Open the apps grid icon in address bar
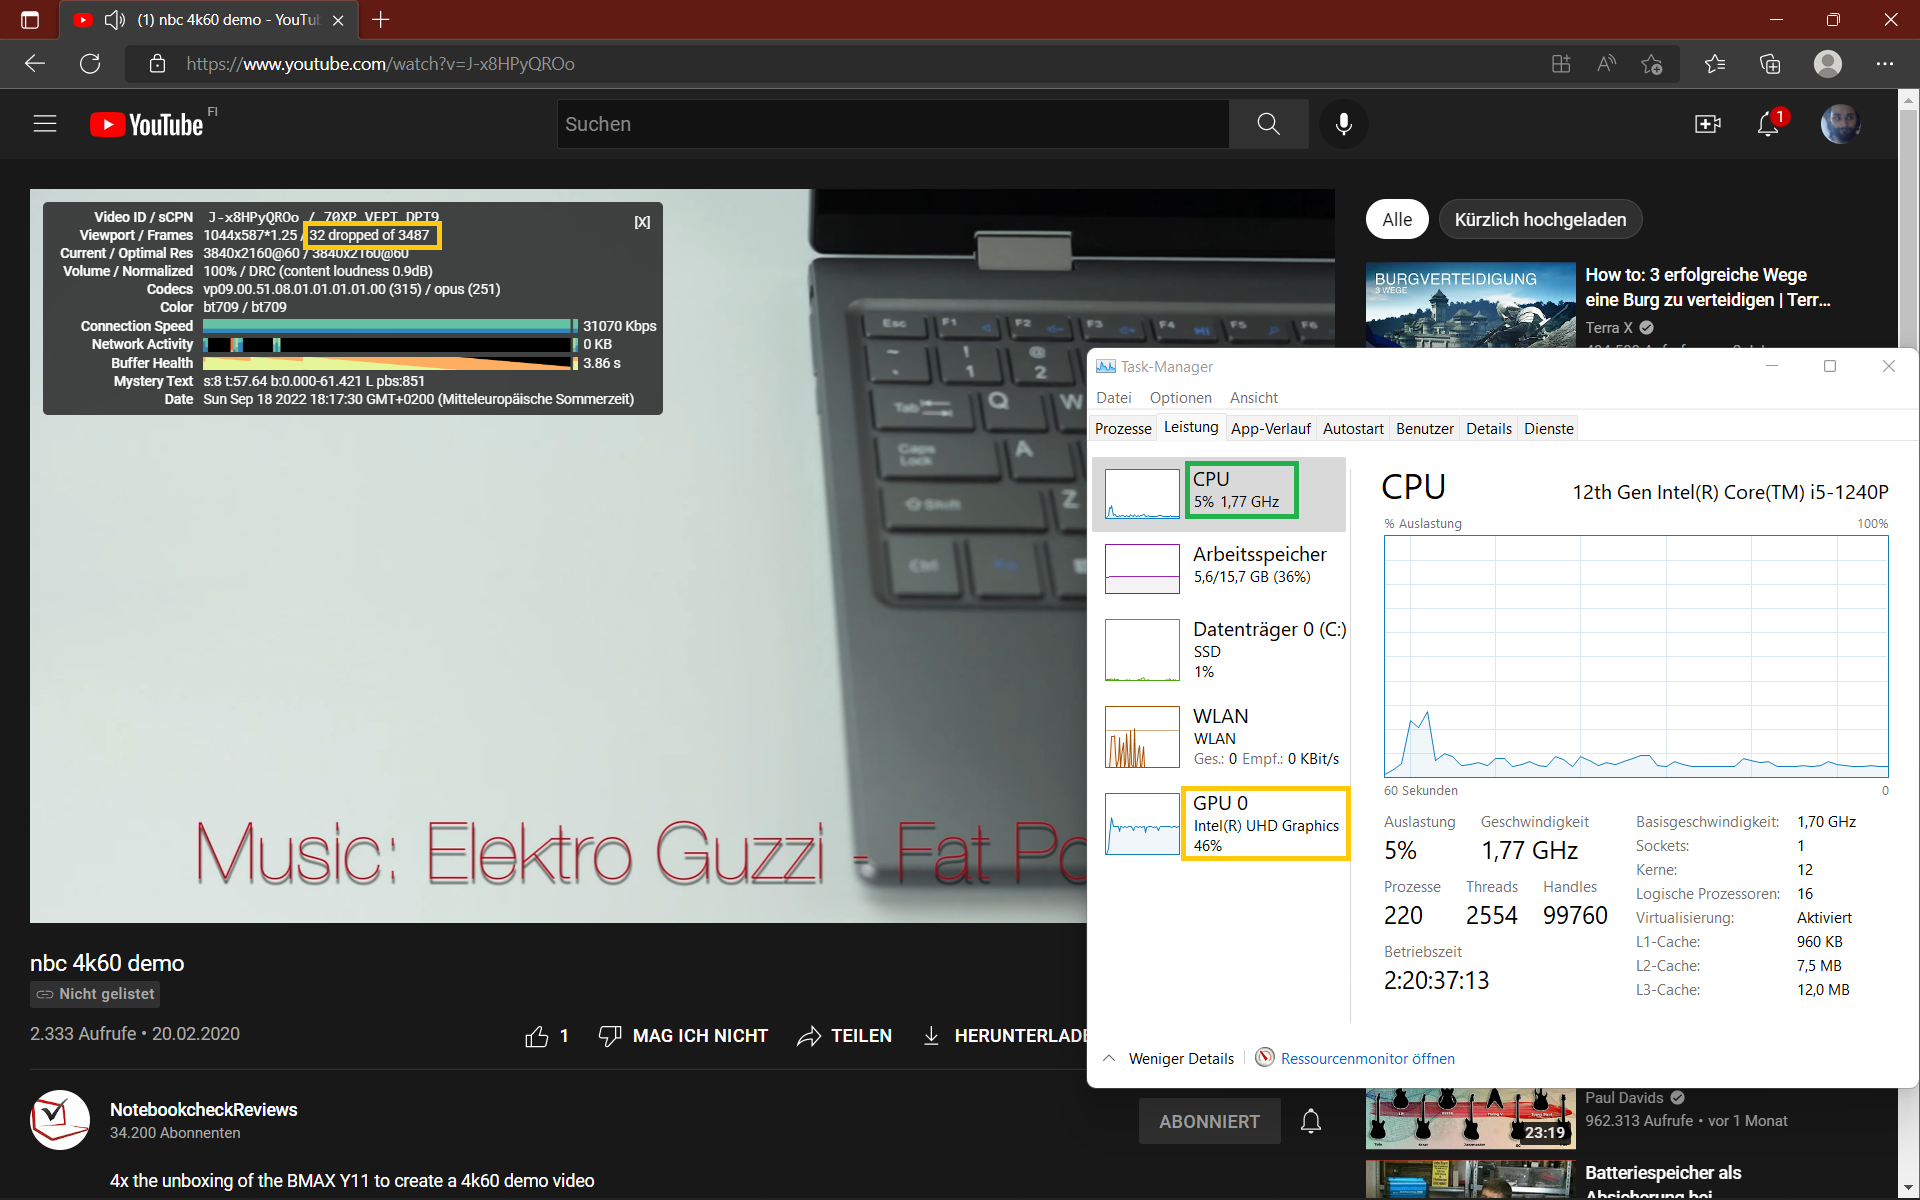 pos(1561,64)
